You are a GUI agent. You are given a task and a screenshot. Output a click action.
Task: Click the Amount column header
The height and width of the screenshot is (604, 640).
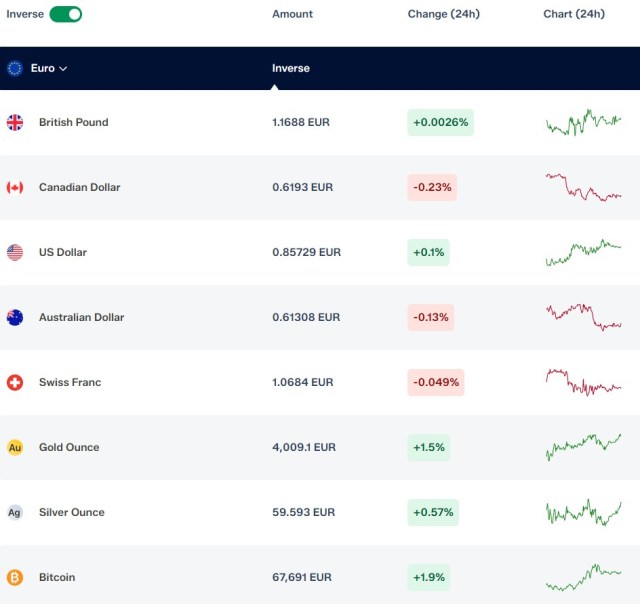[292, 14]
